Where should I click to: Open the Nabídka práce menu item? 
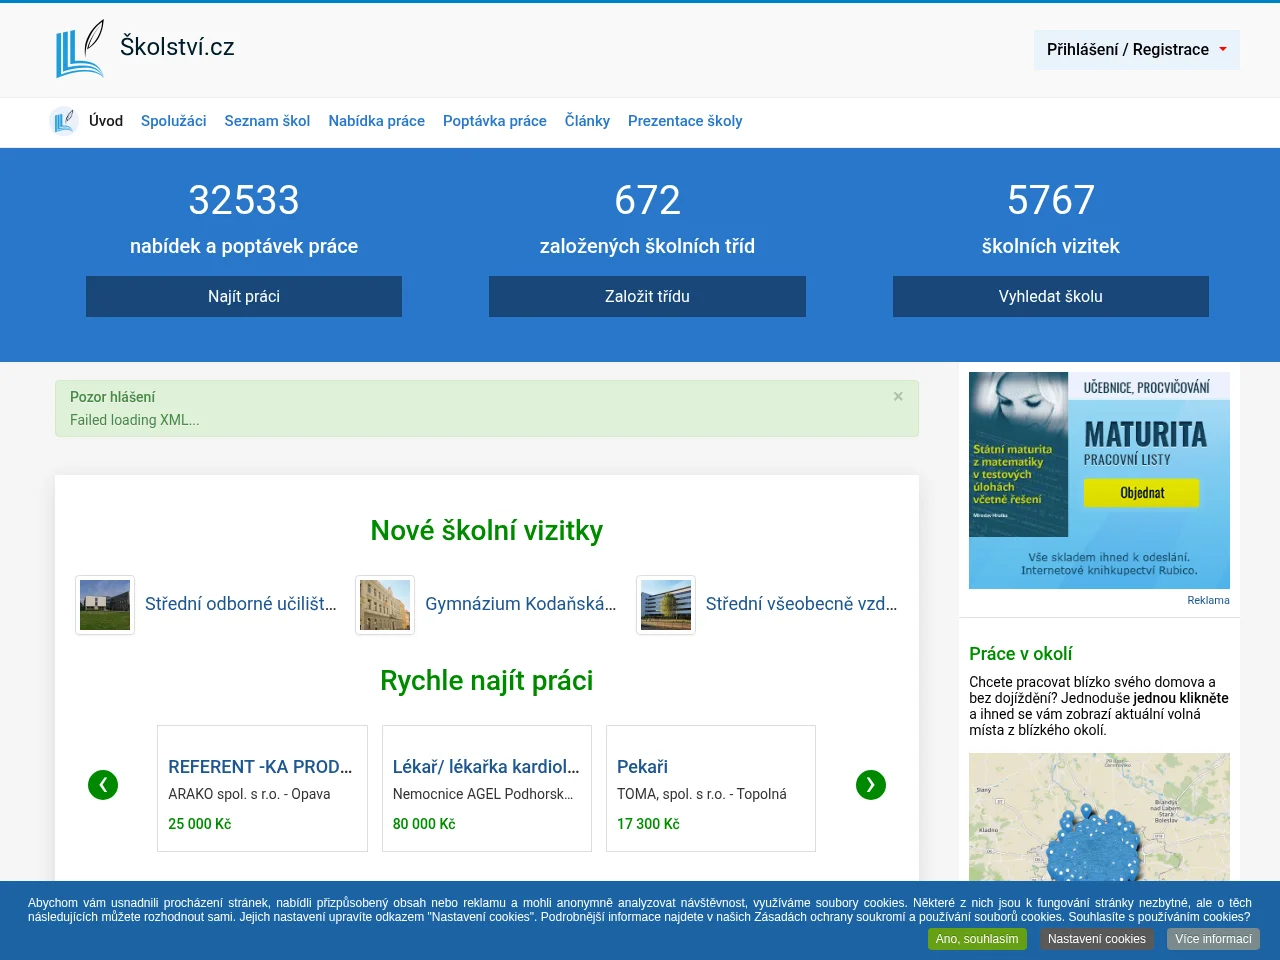click(x=377, y=121)
